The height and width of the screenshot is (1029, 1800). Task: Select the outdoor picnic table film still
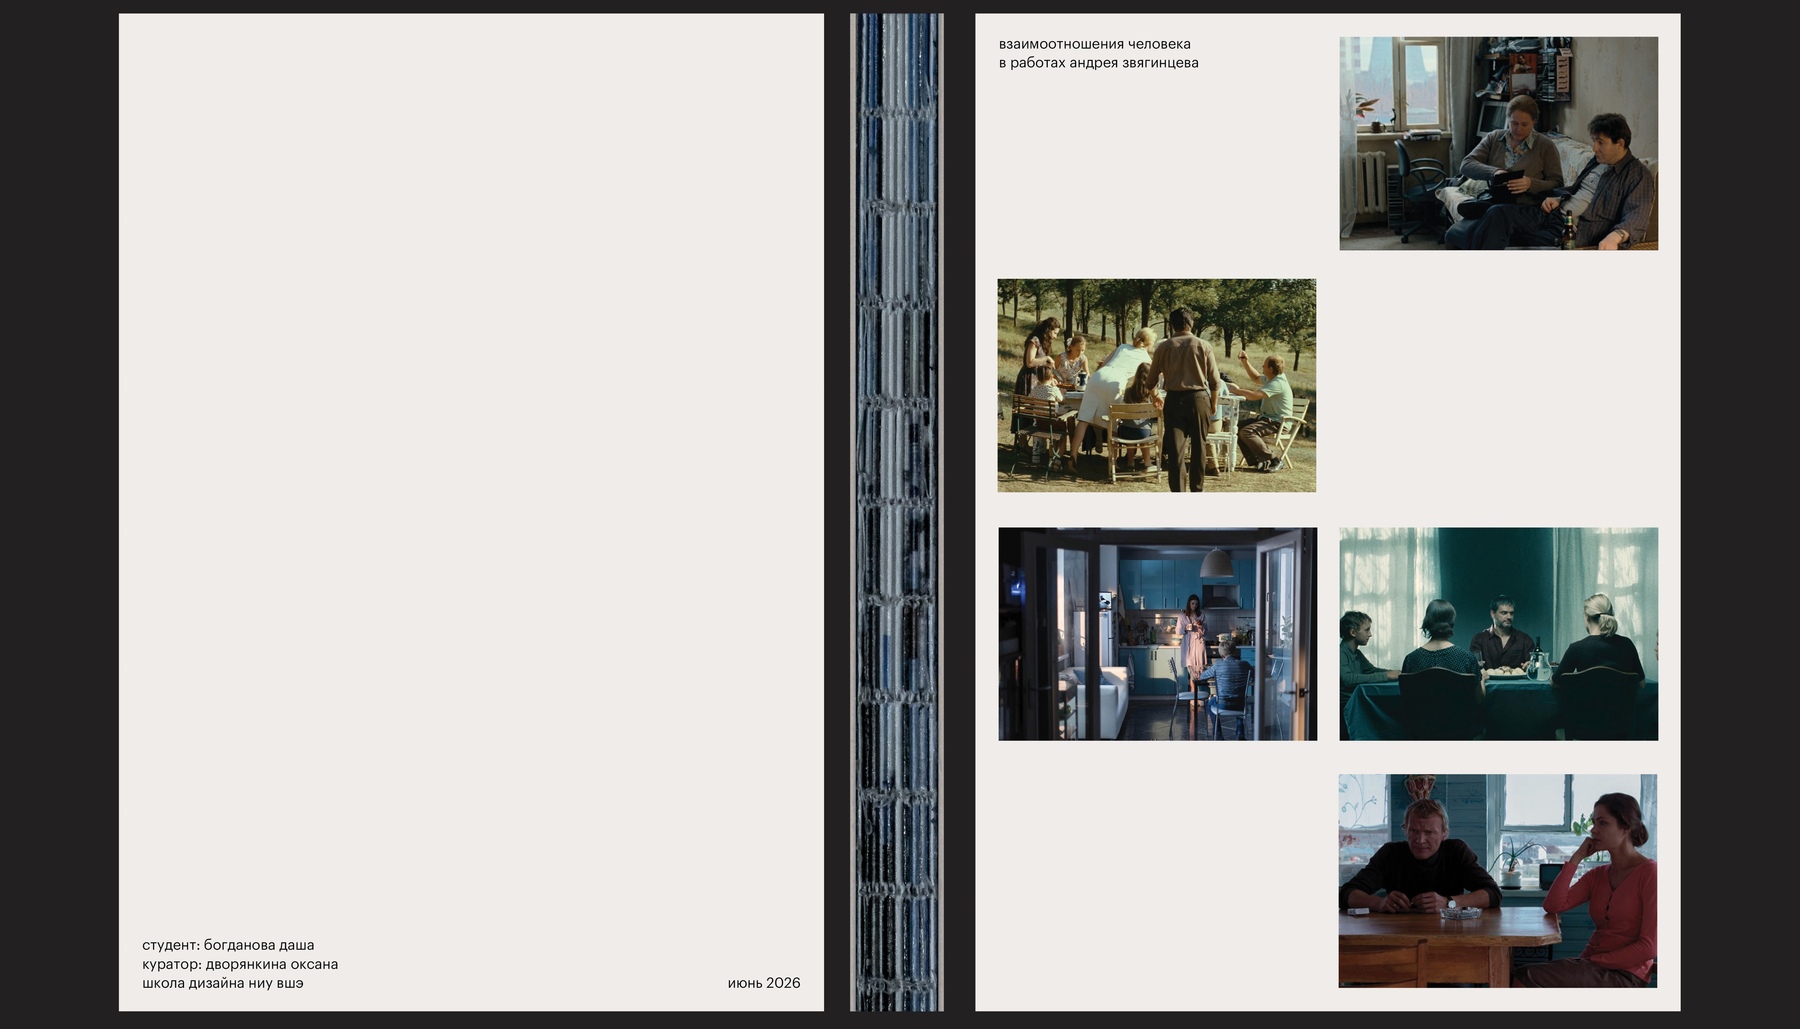(1157, 385)
